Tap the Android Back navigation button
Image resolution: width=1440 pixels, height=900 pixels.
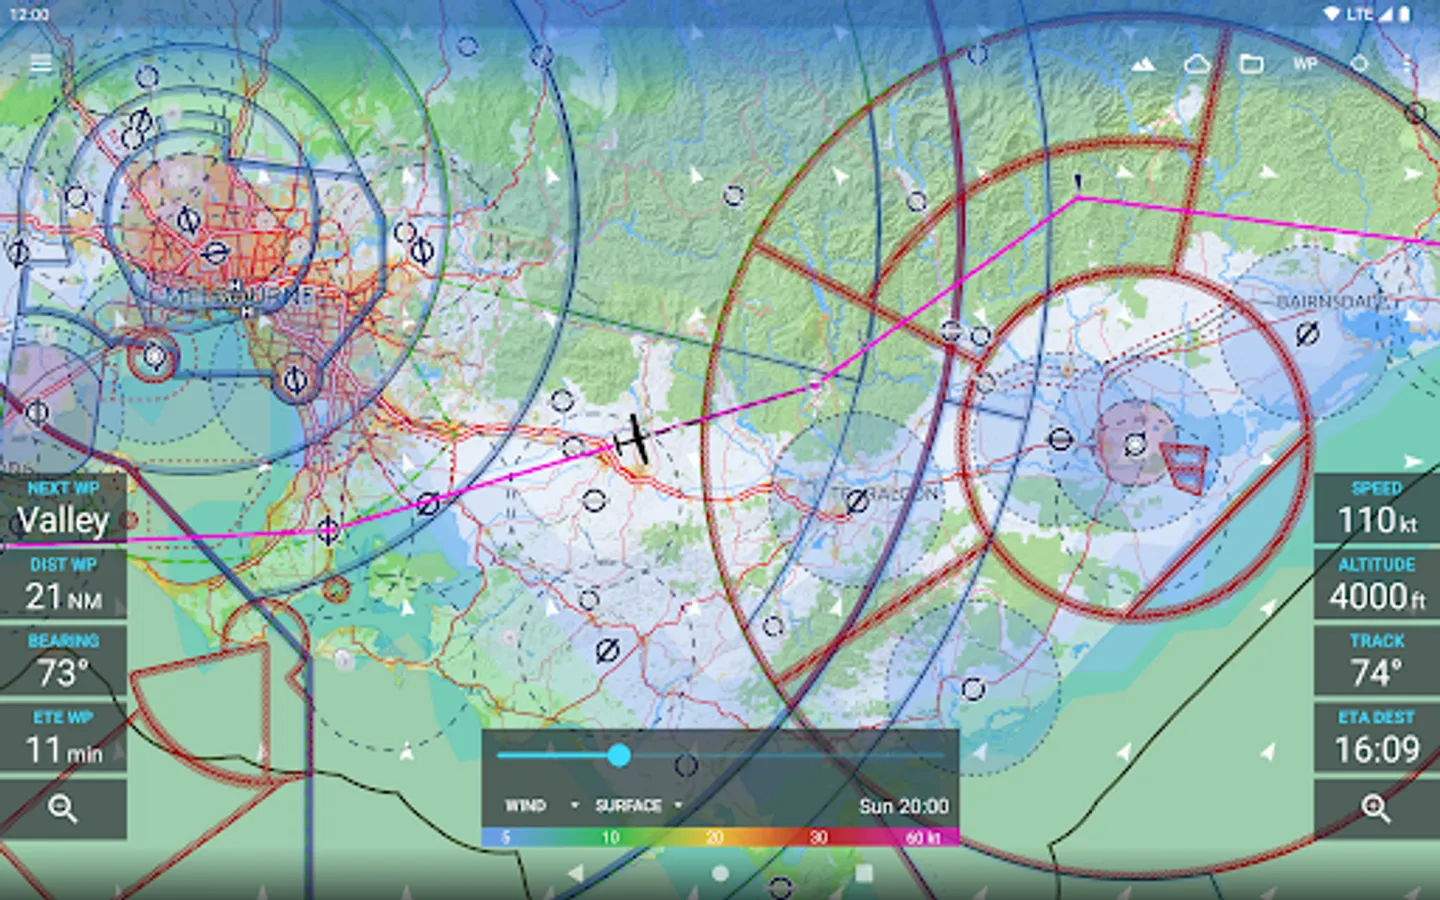(575, 873)
